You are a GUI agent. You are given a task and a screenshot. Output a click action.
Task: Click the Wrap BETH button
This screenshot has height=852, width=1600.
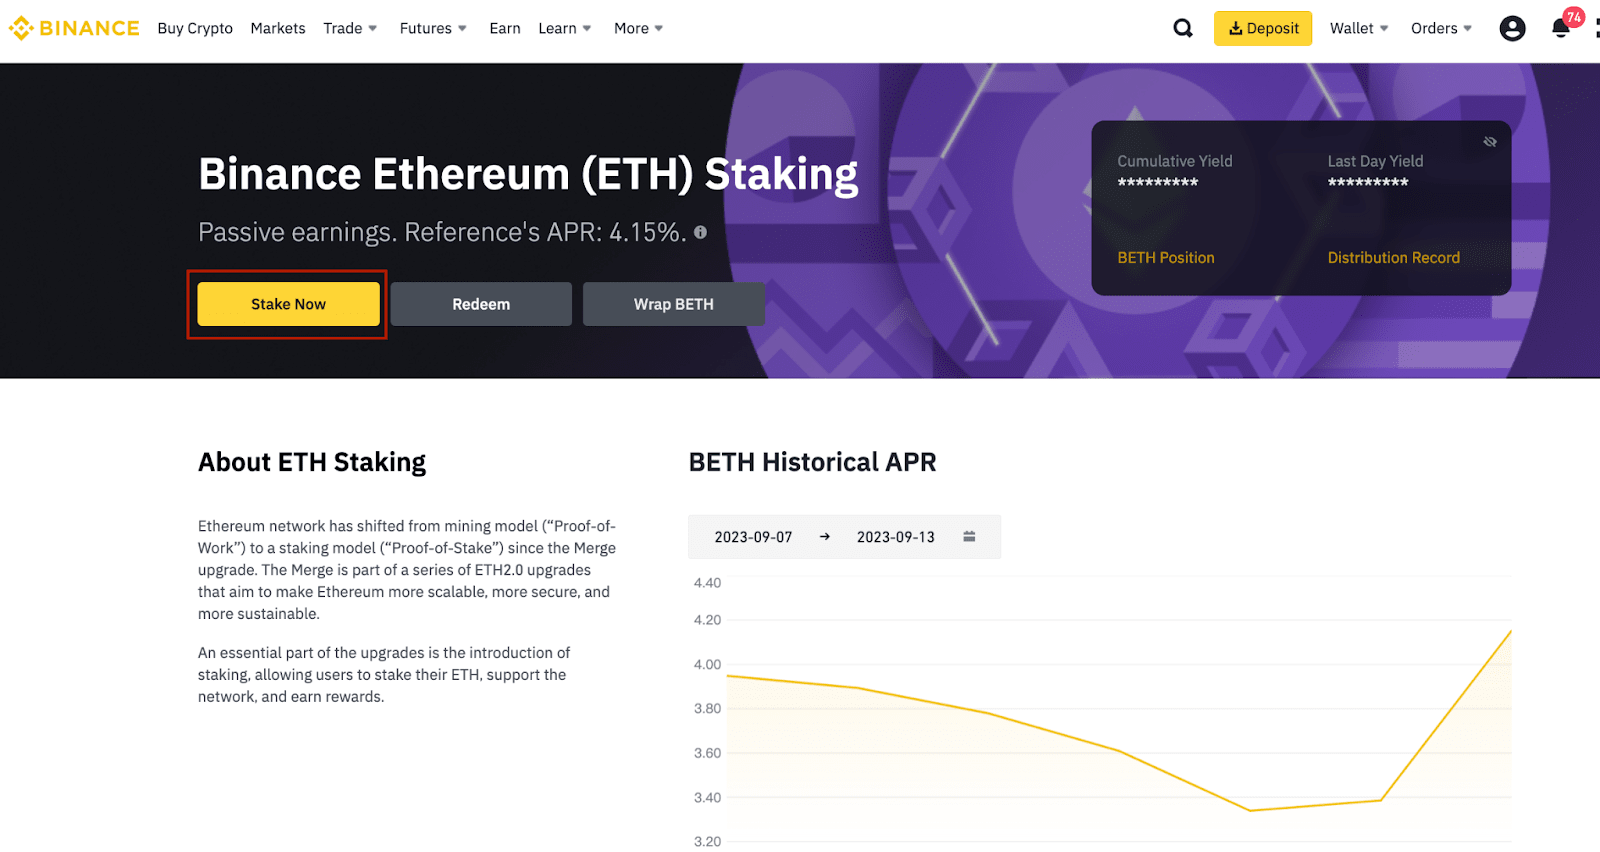pyautogui.click(x=674, y=304)
